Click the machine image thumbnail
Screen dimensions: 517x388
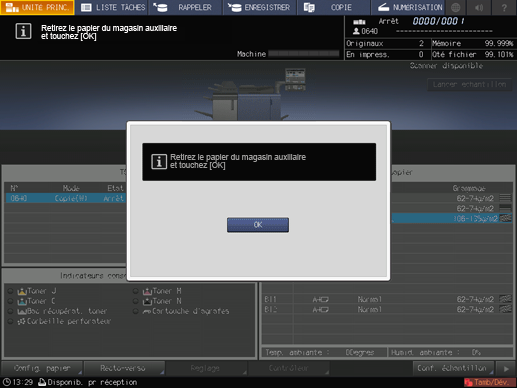click(249, 94)
